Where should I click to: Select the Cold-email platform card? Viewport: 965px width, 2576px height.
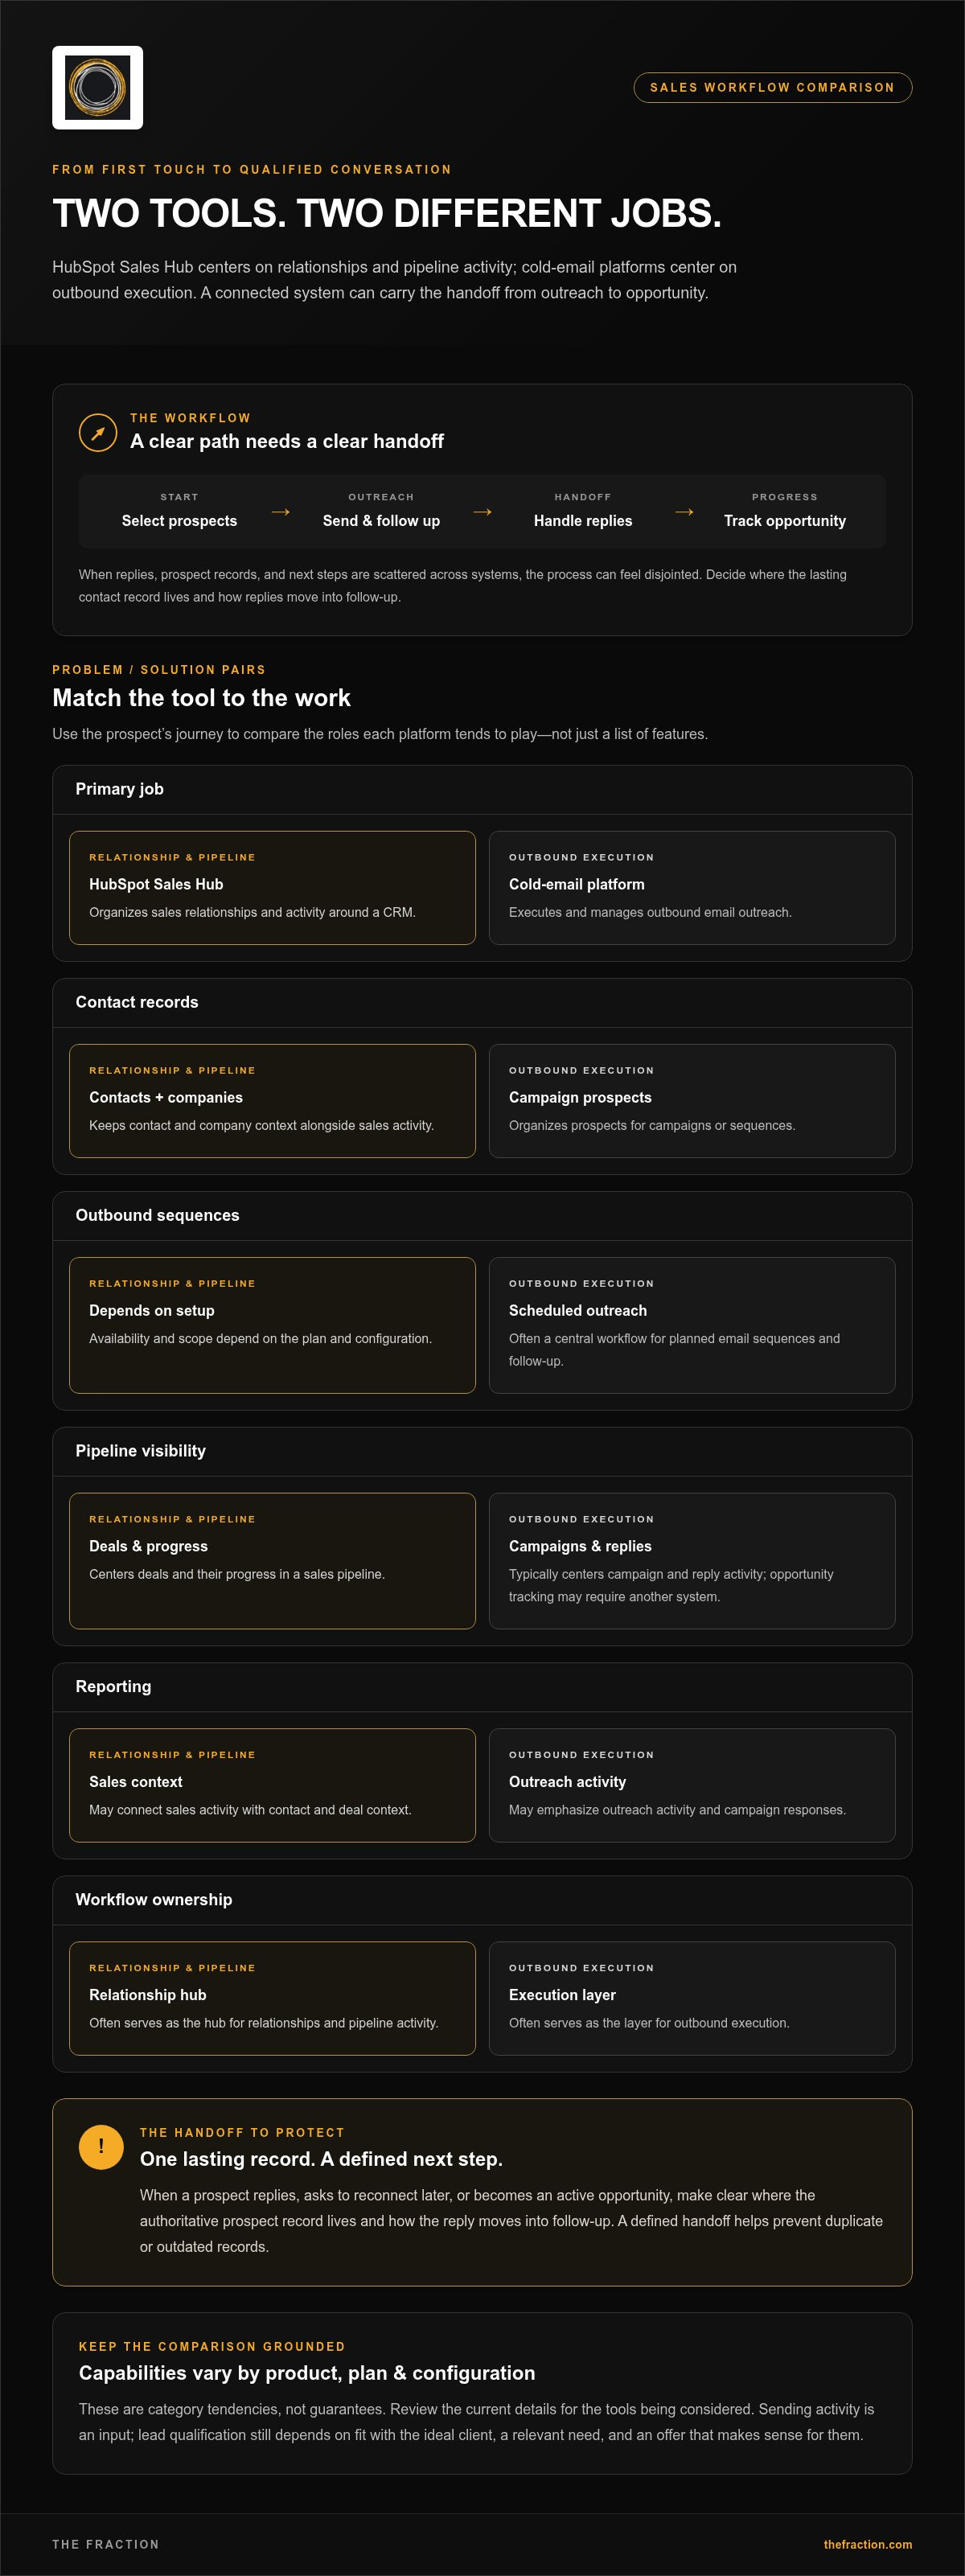[x=691, y=887]
